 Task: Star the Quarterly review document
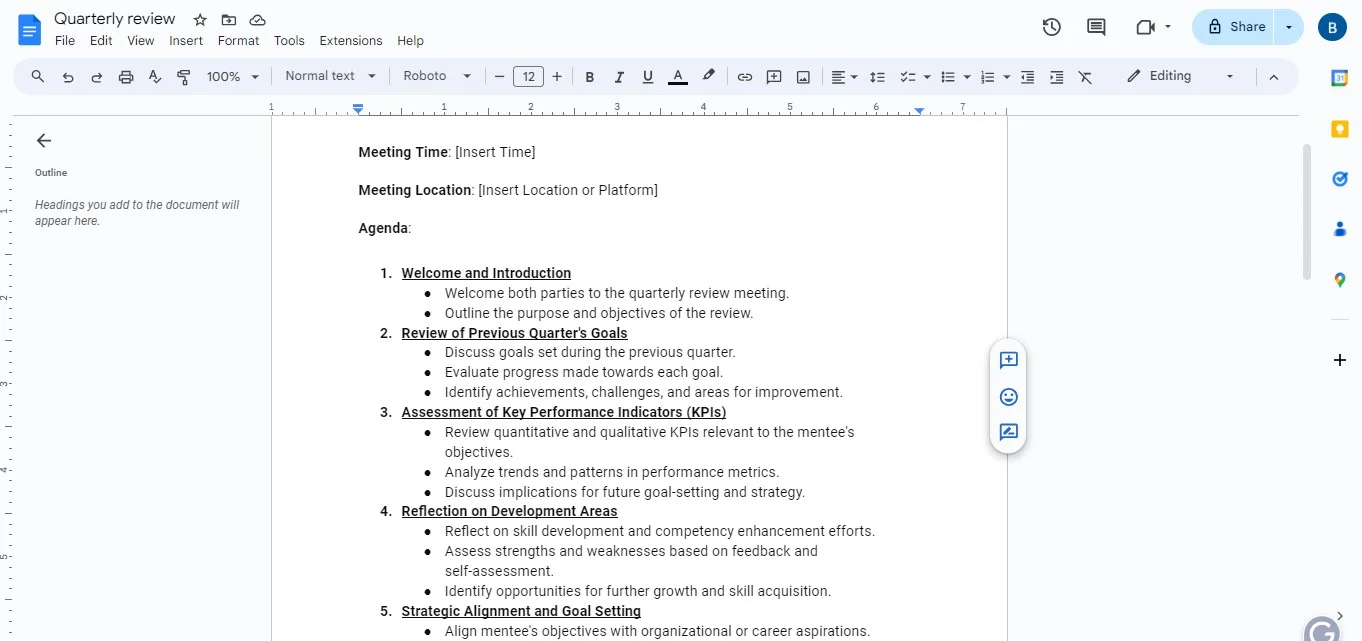pyautogui.click(x=200, y=20)
